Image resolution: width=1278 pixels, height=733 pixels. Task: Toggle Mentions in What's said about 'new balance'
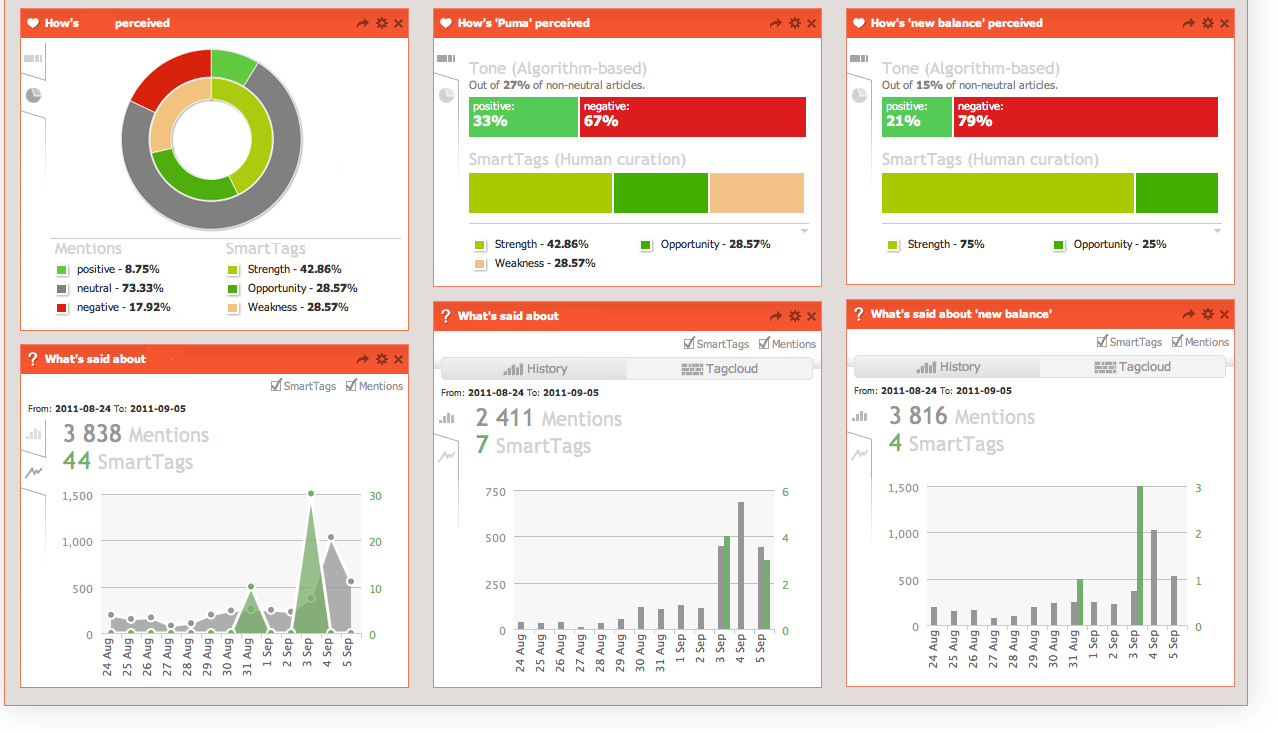1177,341
